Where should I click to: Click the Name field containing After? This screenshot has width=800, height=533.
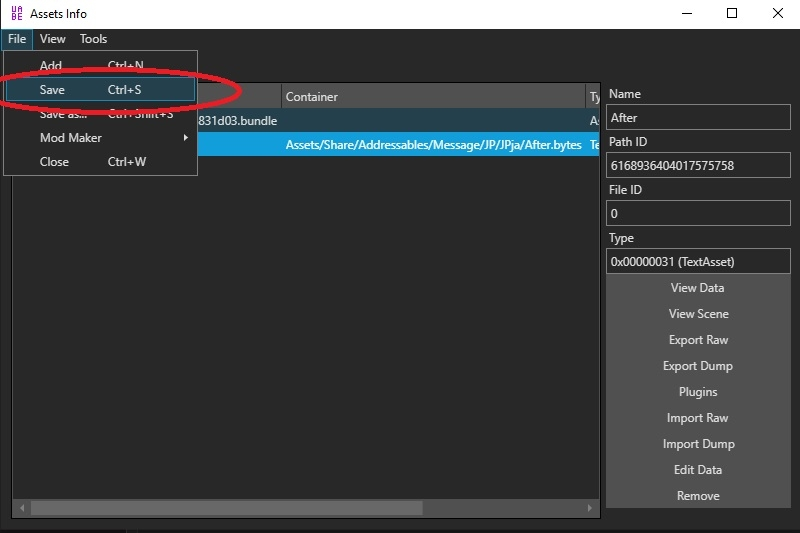tap(698, 118)
